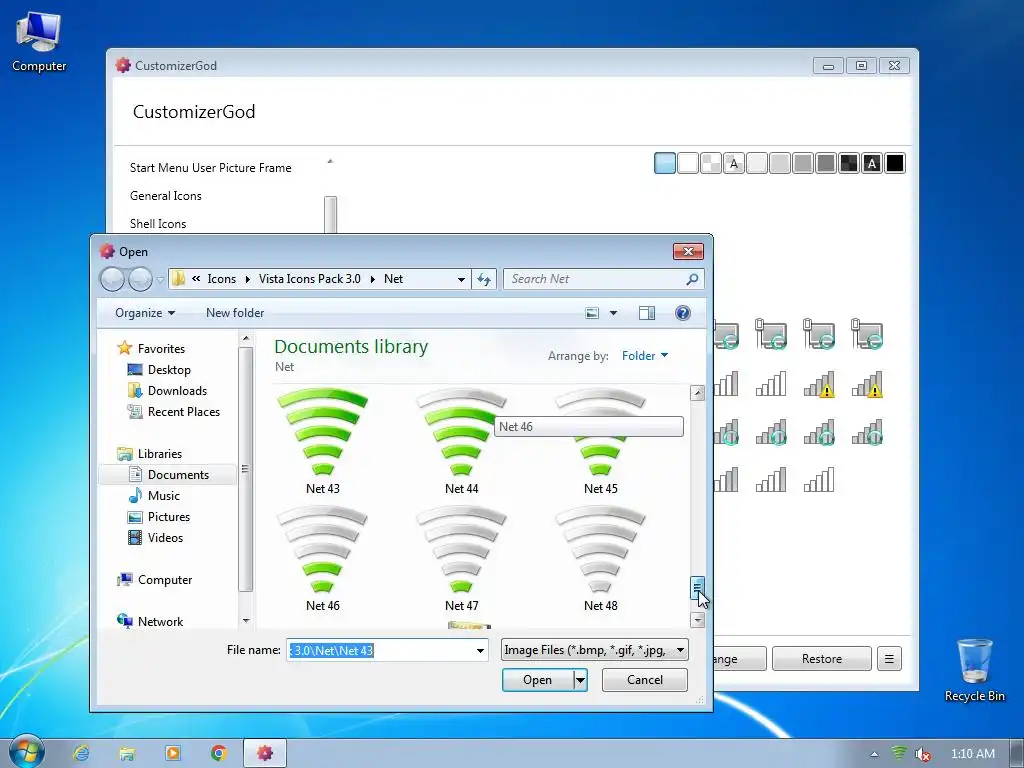Expand the Open button split arrow

[580, 680]
